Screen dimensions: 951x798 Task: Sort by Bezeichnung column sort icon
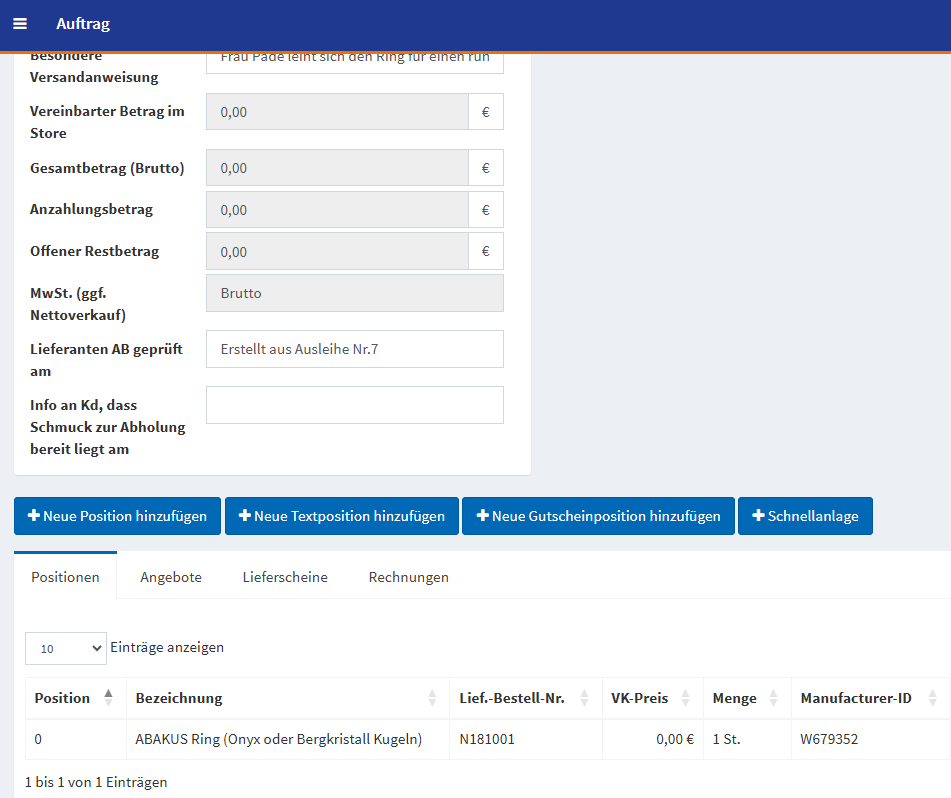tap(432, 698)
